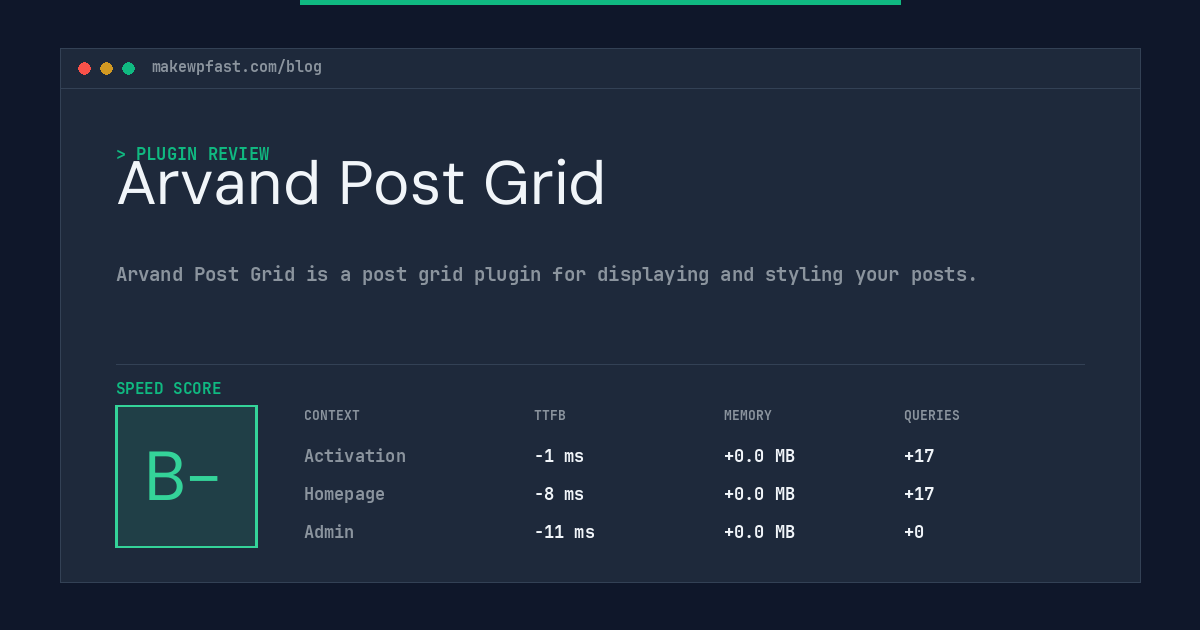Click the red window dot
Screen dimensions: 1200x630
click(84, 68)
